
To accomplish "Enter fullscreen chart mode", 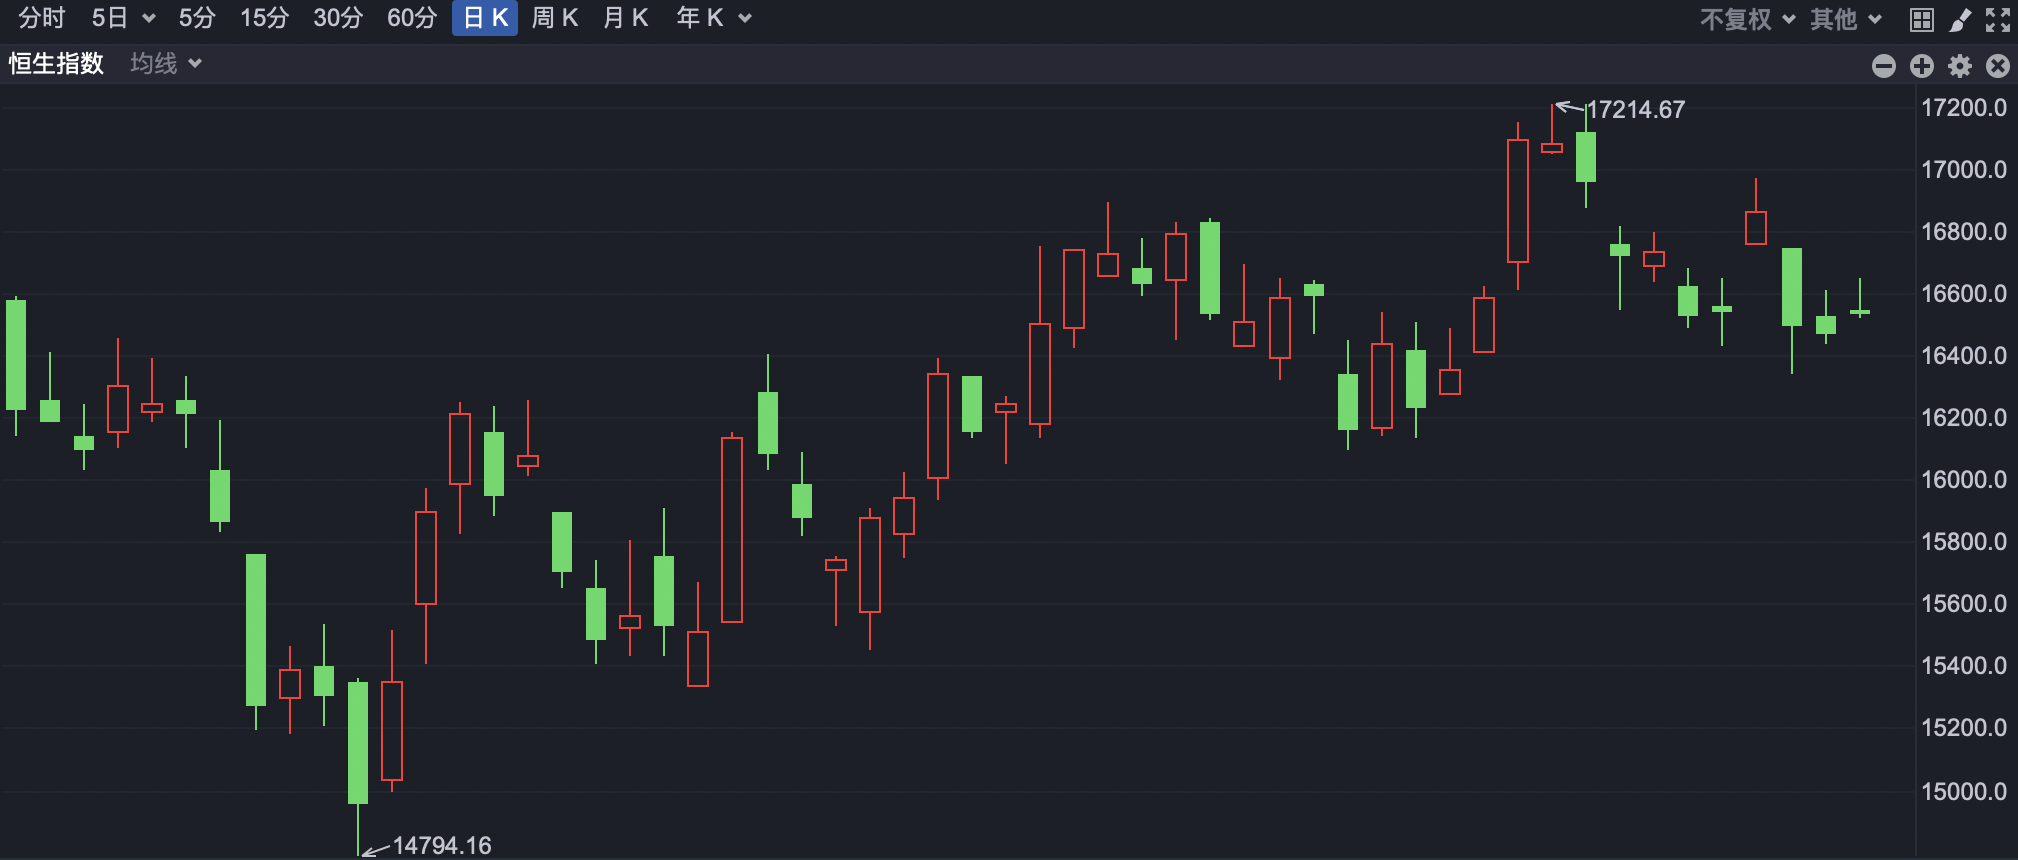I will (x=1998, y=19).
